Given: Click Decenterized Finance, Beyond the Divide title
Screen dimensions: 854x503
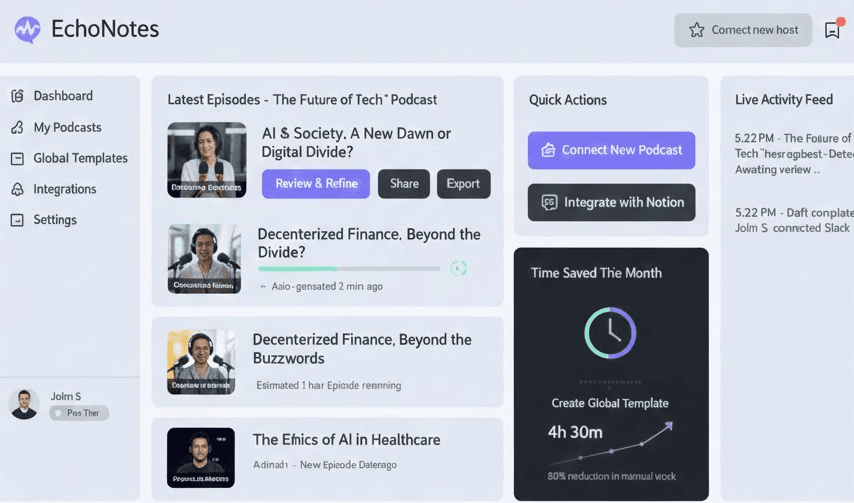Looking at the screenshot, I should click(x=369, y=243).
